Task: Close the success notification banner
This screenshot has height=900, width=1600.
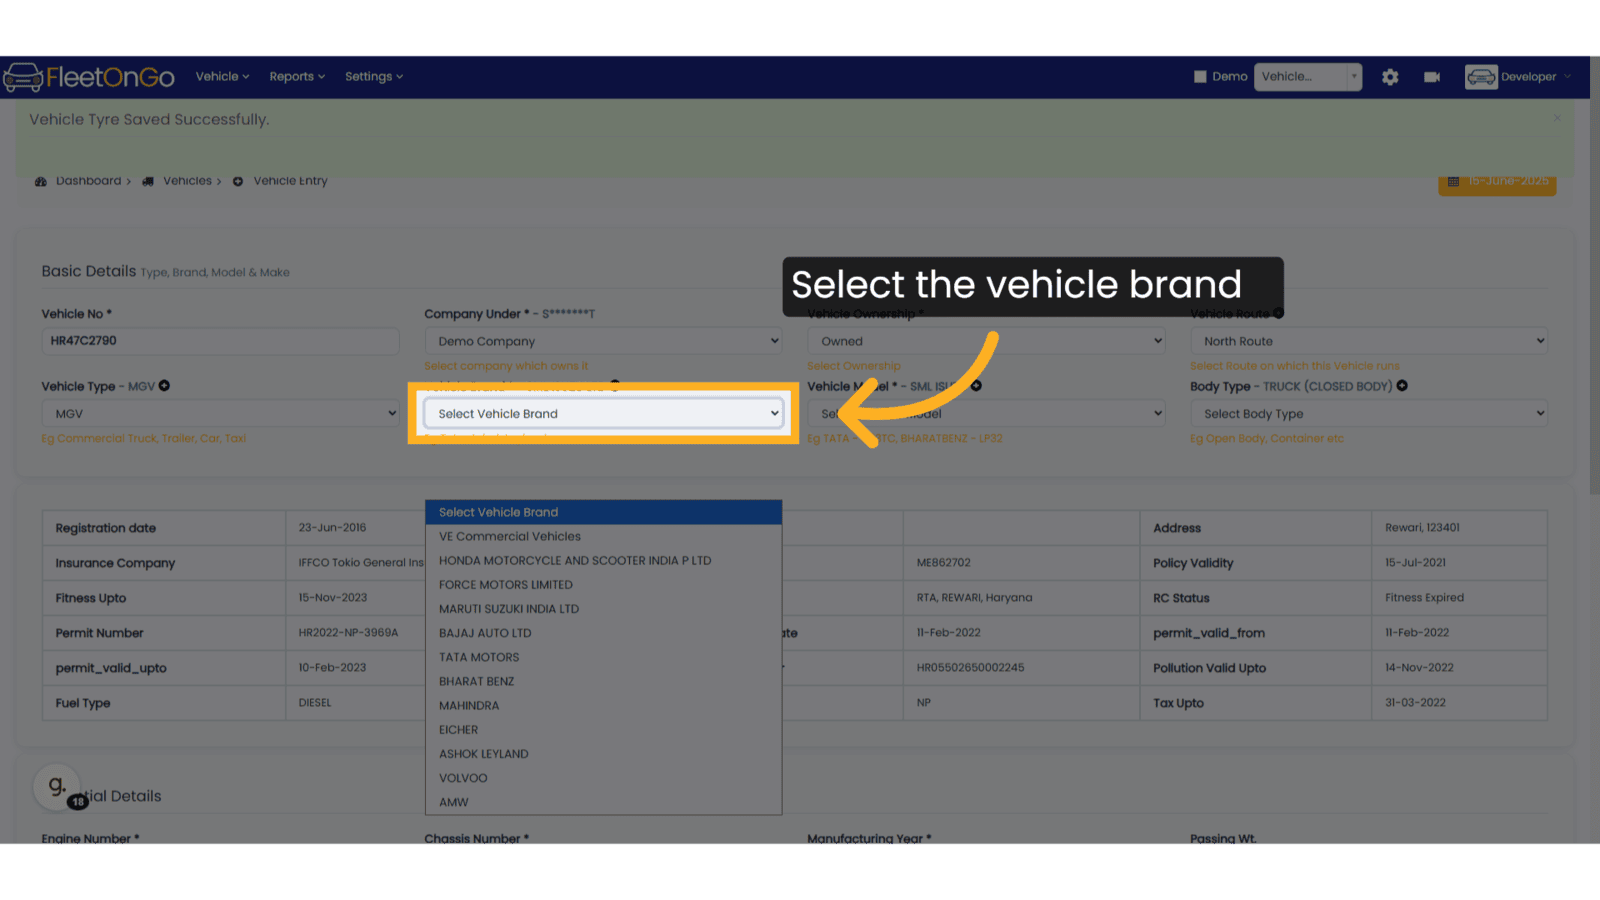Action: tap(1557, 118)
